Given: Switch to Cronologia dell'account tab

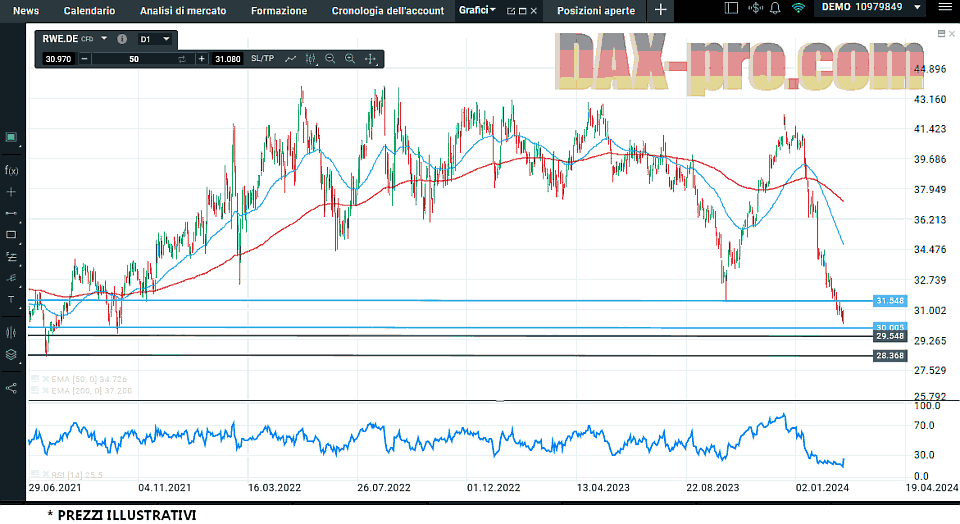Looking at the screenshot, I should click(x=388, y=10).
